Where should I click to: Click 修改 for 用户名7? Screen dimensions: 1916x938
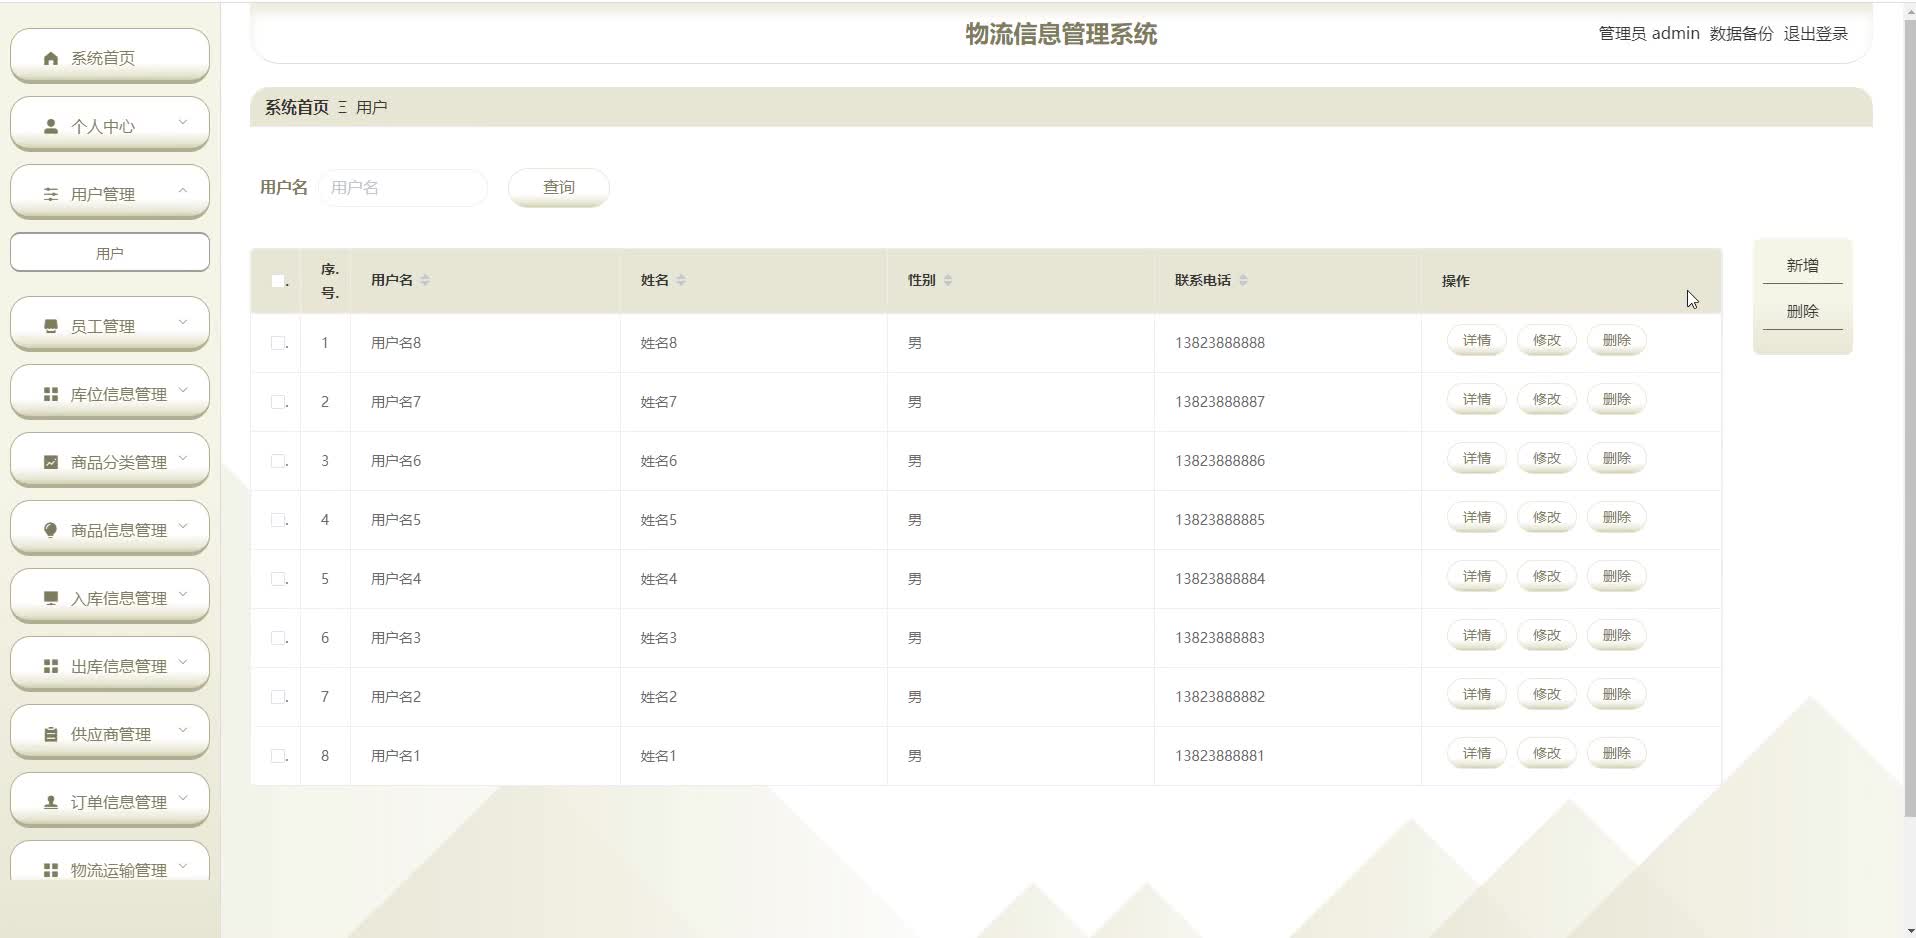tap(1547, 400)
